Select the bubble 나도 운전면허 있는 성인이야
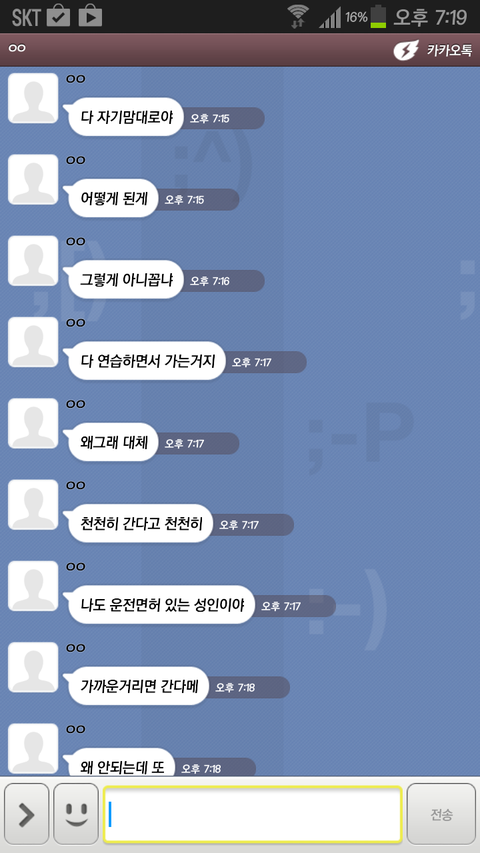This screenshot has height=853, width=480. click(159, 604)
